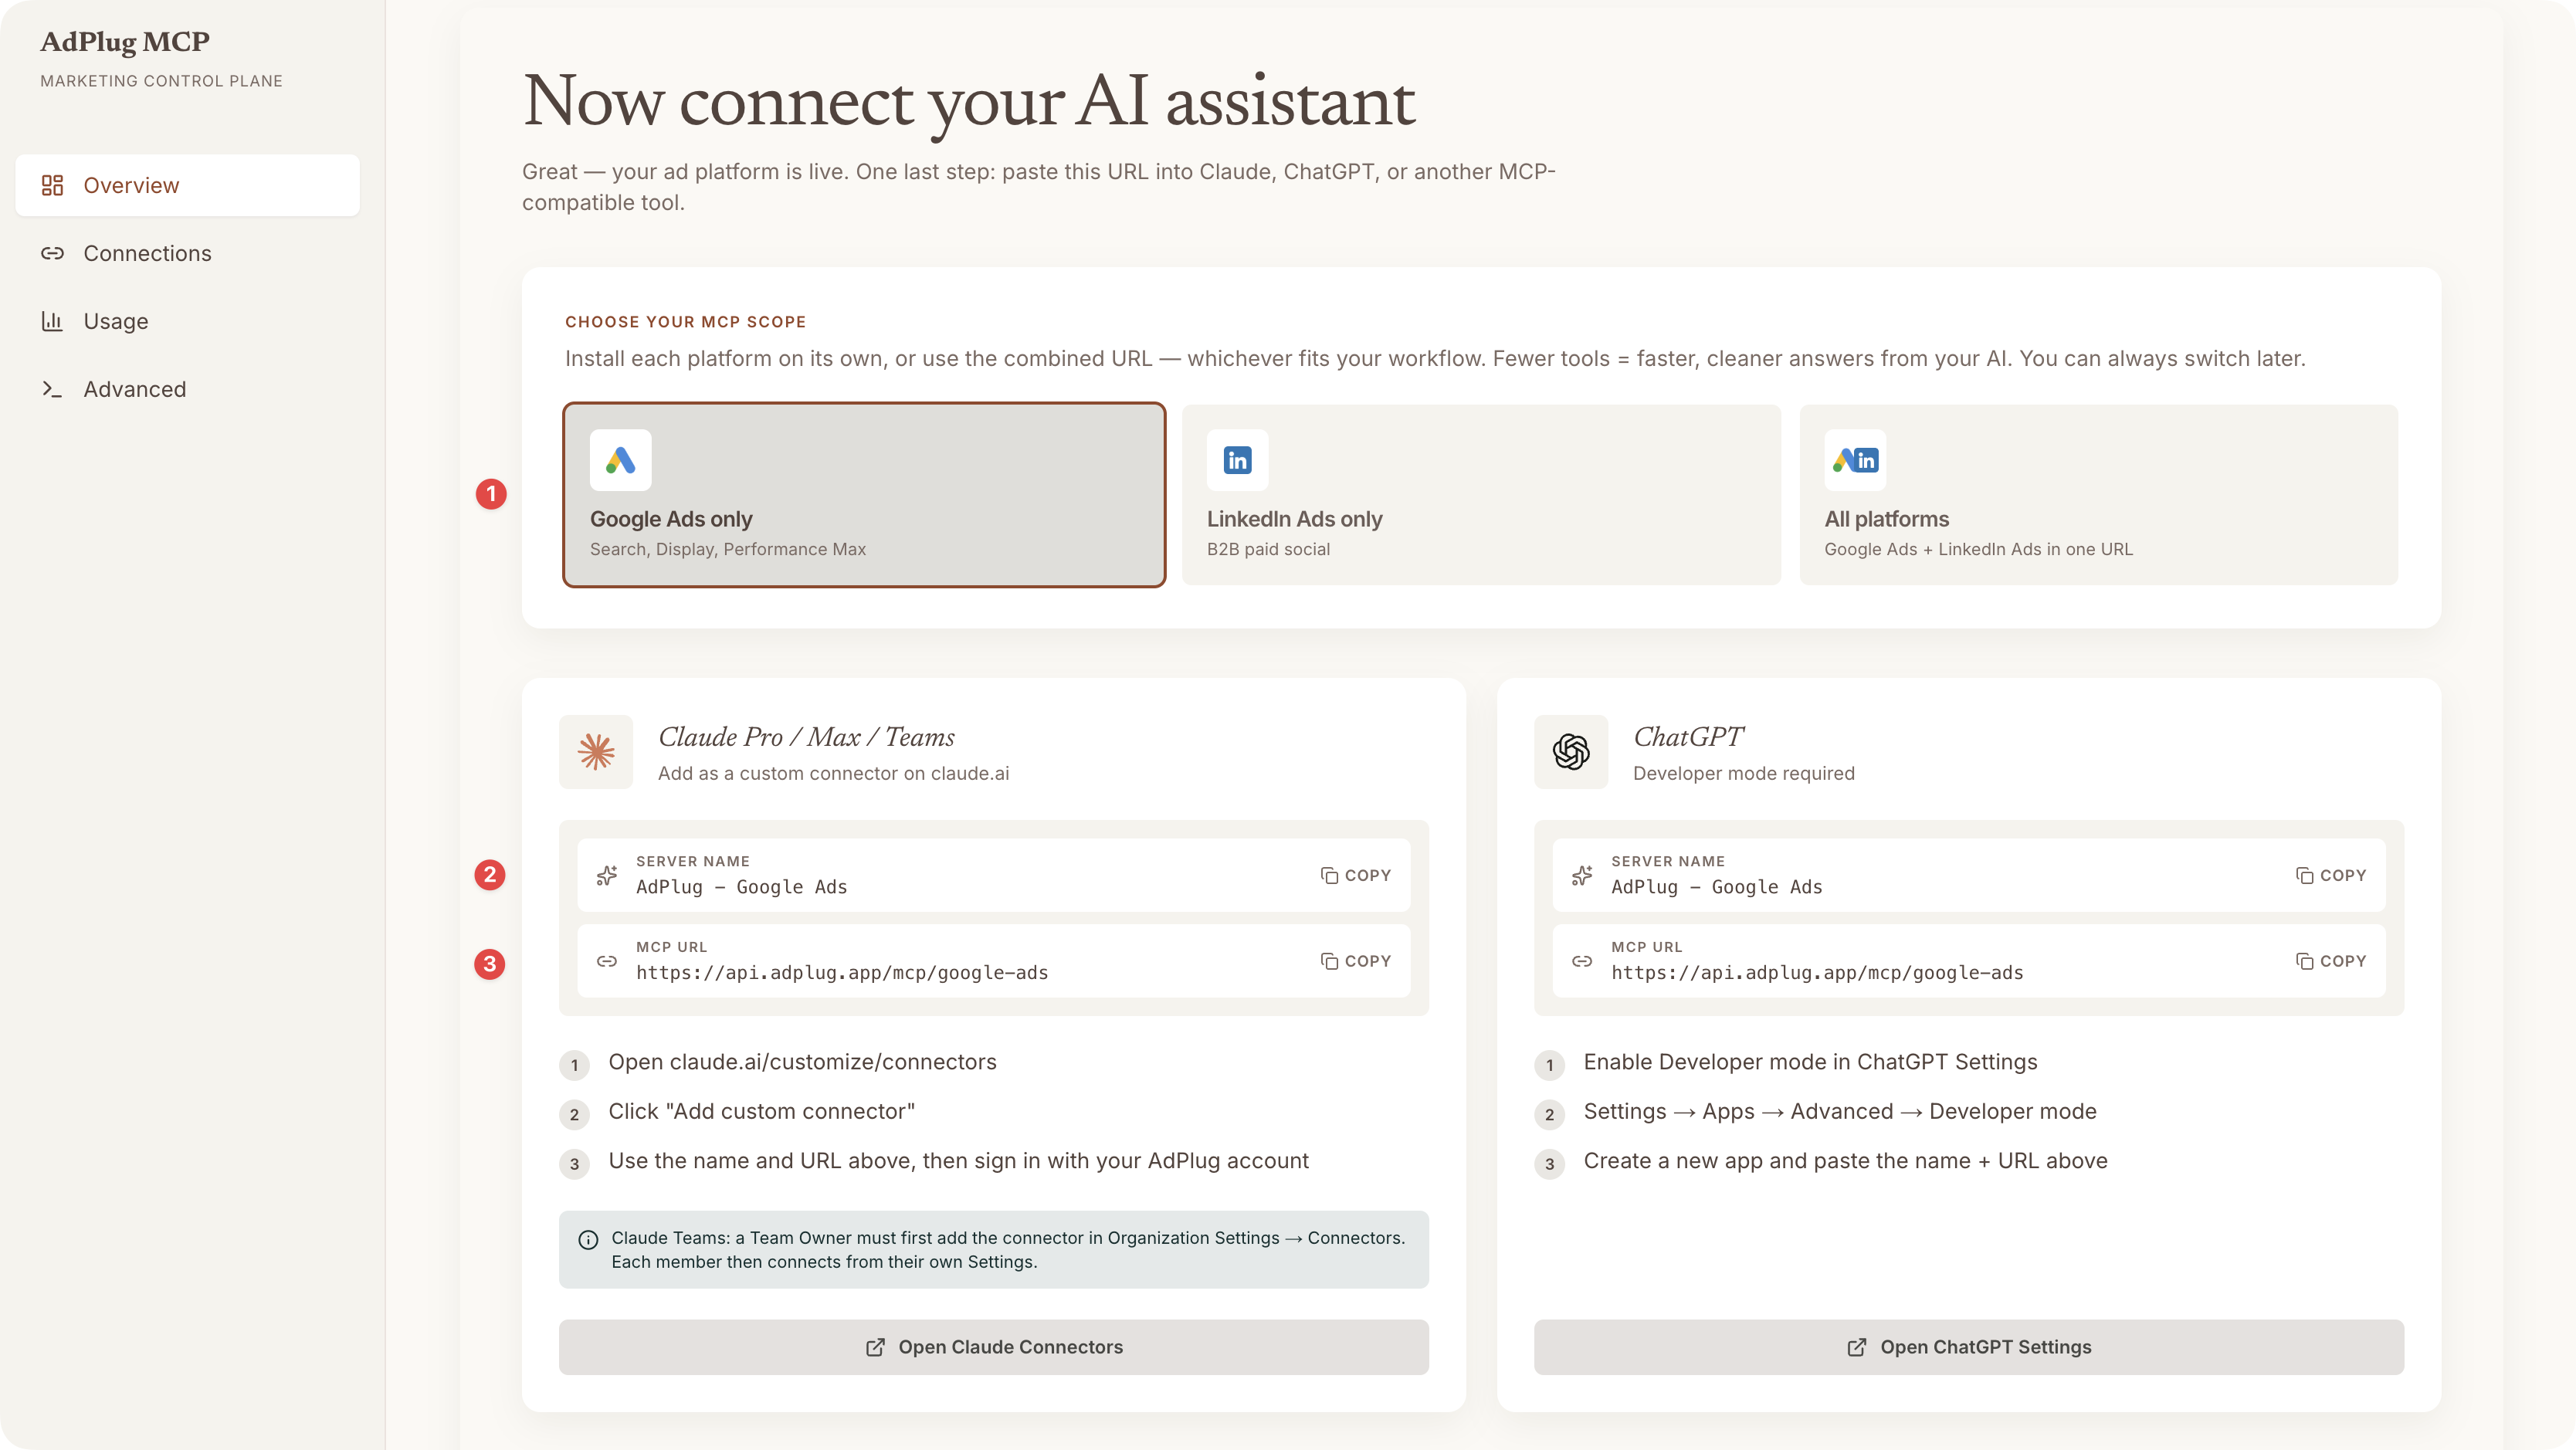Select the ChatGPT MCP URL text value

pyautogui.click(x=1817, y=973)
